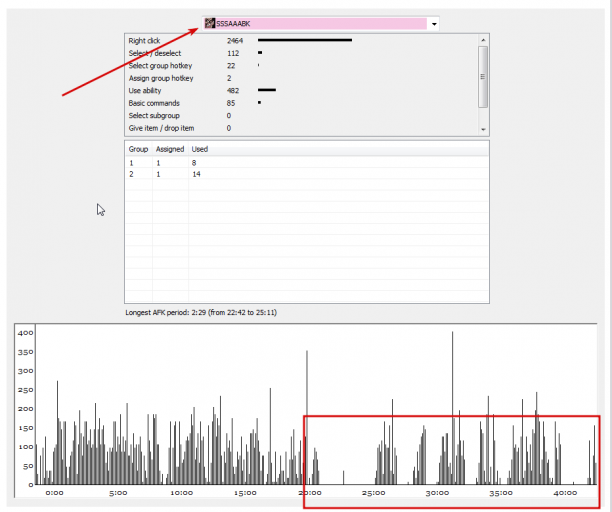The height and width of the screenshot is (512, 612).
Task: Click the Used value 8 cell
Action: click(194, 163)
